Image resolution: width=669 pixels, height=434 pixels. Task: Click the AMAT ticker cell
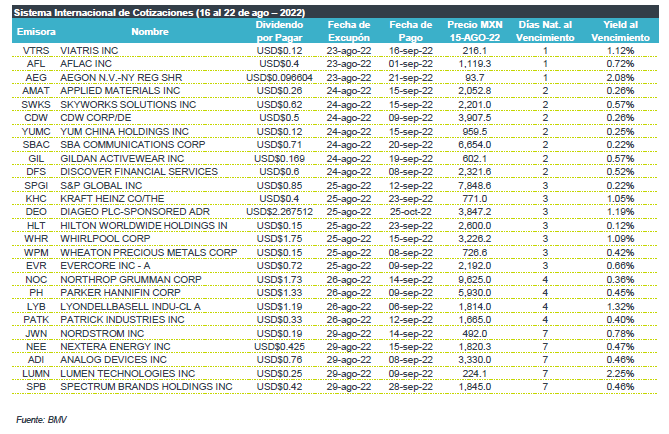pos(36,91)
